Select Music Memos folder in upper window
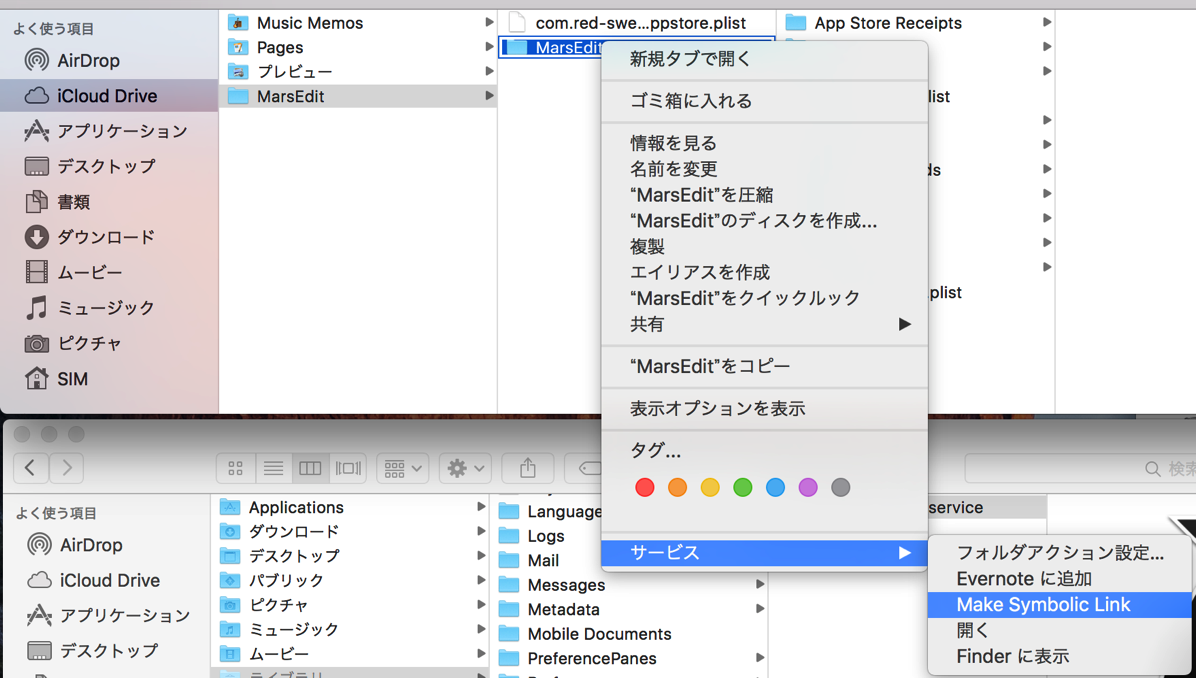 358,23
